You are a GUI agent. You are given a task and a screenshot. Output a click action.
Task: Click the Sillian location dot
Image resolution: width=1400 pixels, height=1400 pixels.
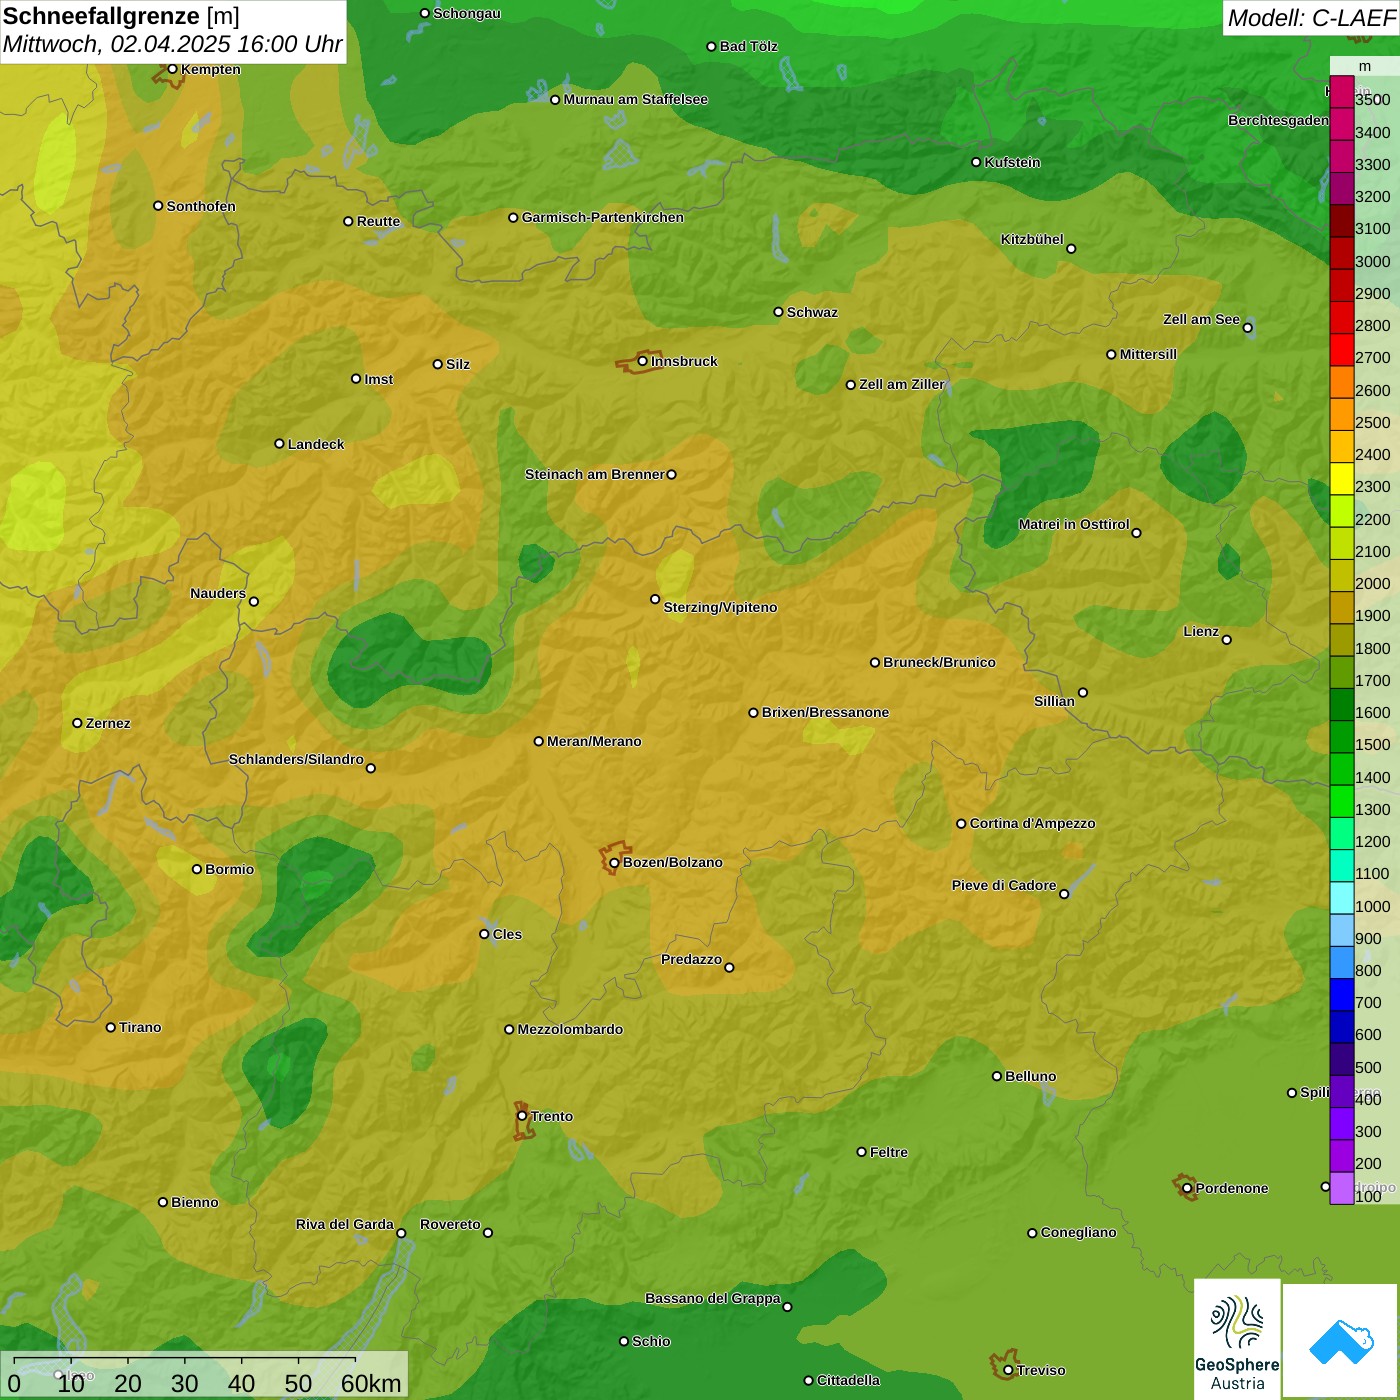[x=1083, y=692]
